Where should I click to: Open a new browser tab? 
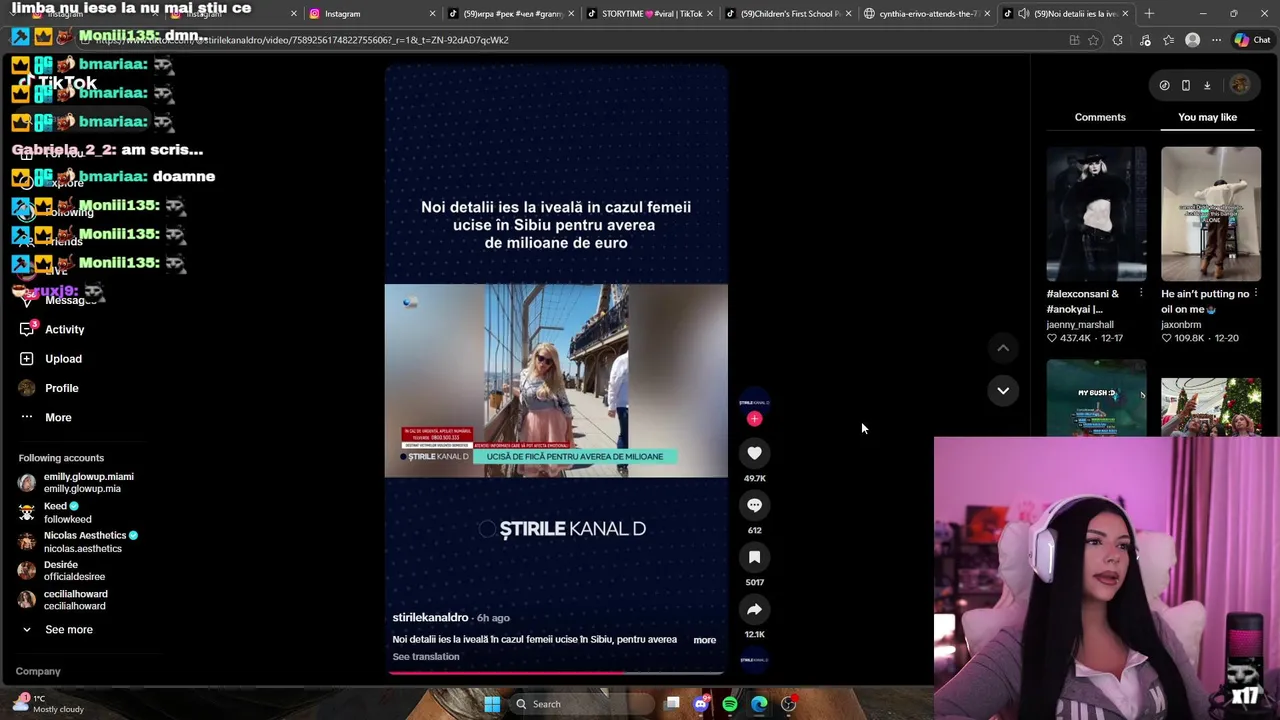click(1149, 14)
